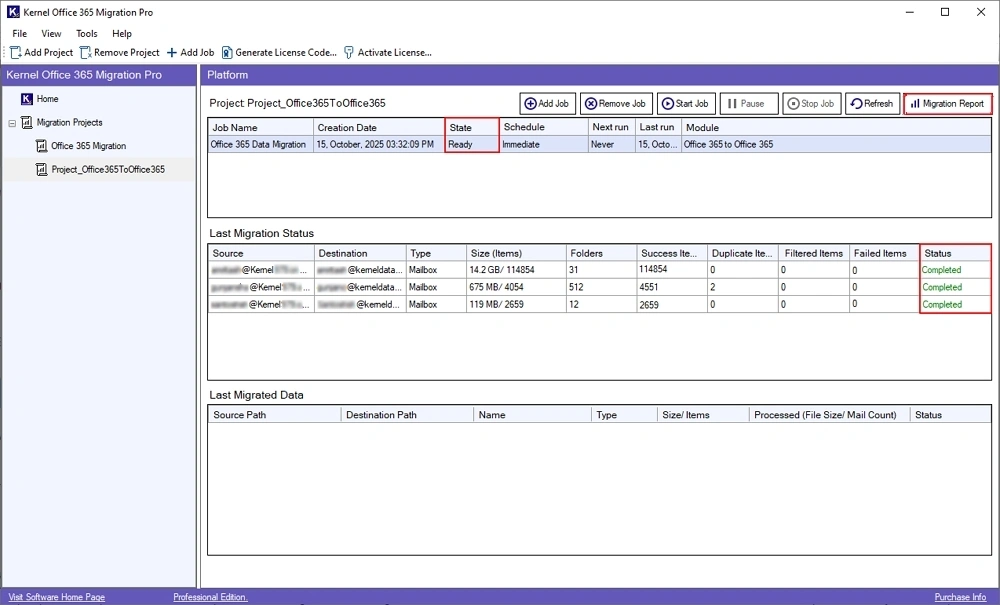Select the Office 365 Data Migration job row
The width and height of the screenshot is (1000, 605).
[258, 145]
